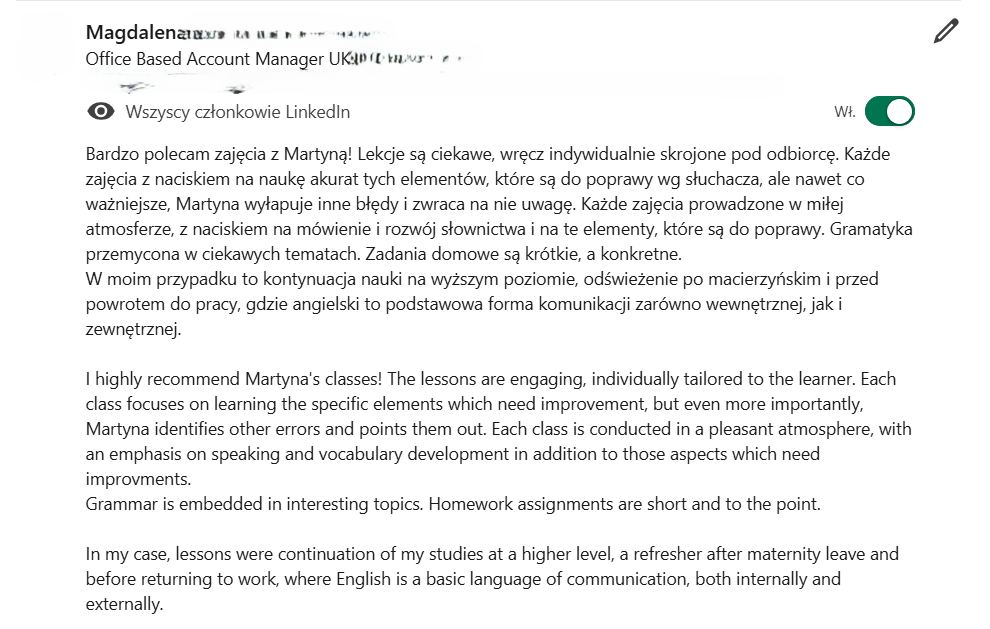Screen dimensions: 990x629
Task: Click the "Wł." label beside the switch
Action: tap(845, 112)
